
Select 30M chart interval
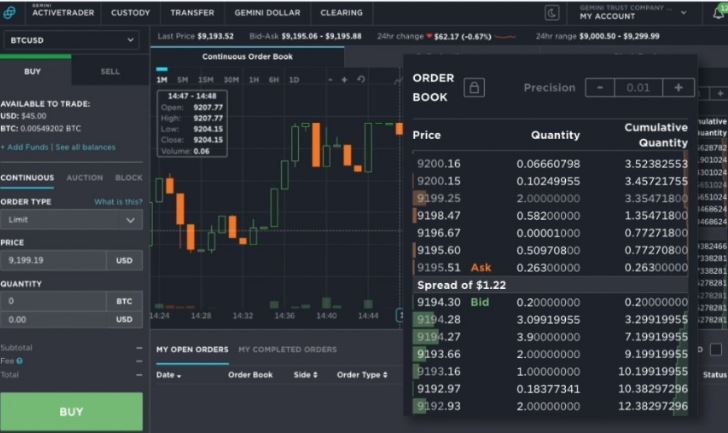tap(231, 80)
